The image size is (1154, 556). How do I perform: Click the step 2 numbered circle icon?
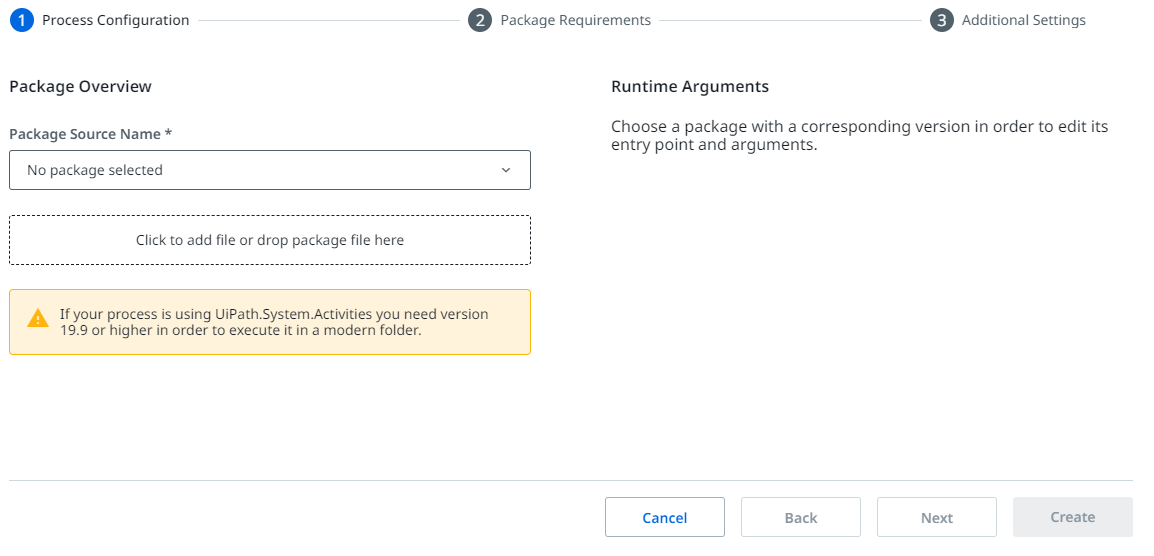[480, 20]
